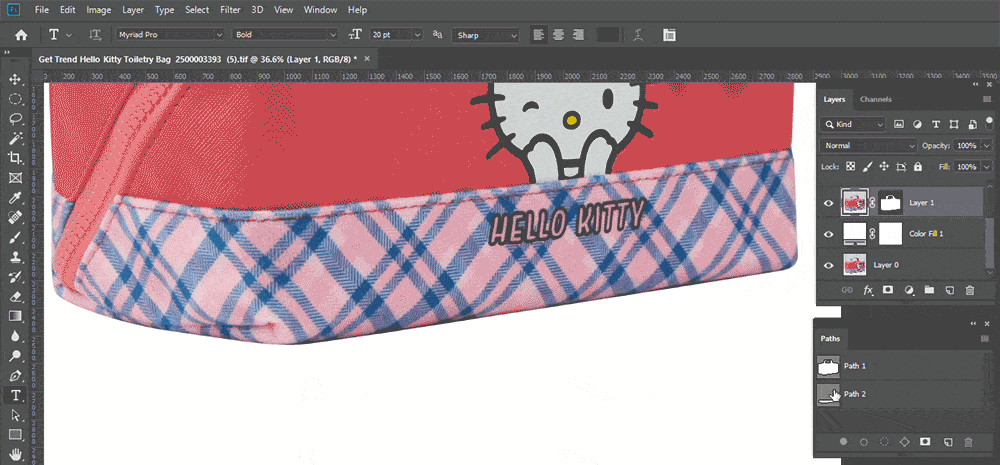Toggle lock all padlock icon

(x=918, y=166)
